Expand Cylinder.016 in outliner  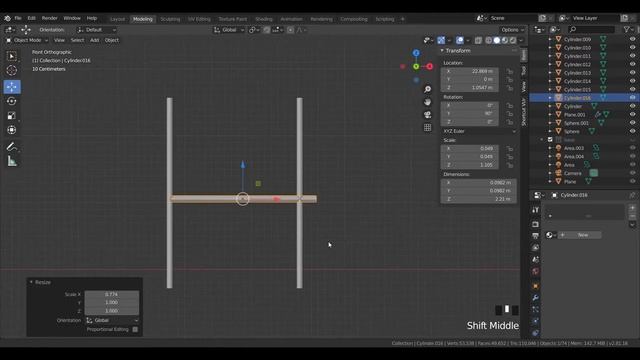[550, 98]
